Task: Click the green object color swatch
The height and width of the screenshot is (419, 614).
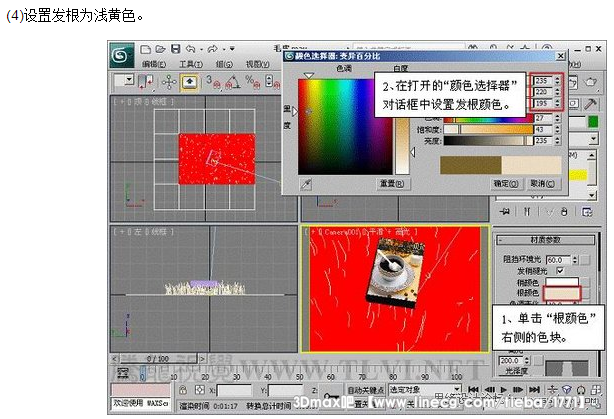Action: click(x=593, y=122)
